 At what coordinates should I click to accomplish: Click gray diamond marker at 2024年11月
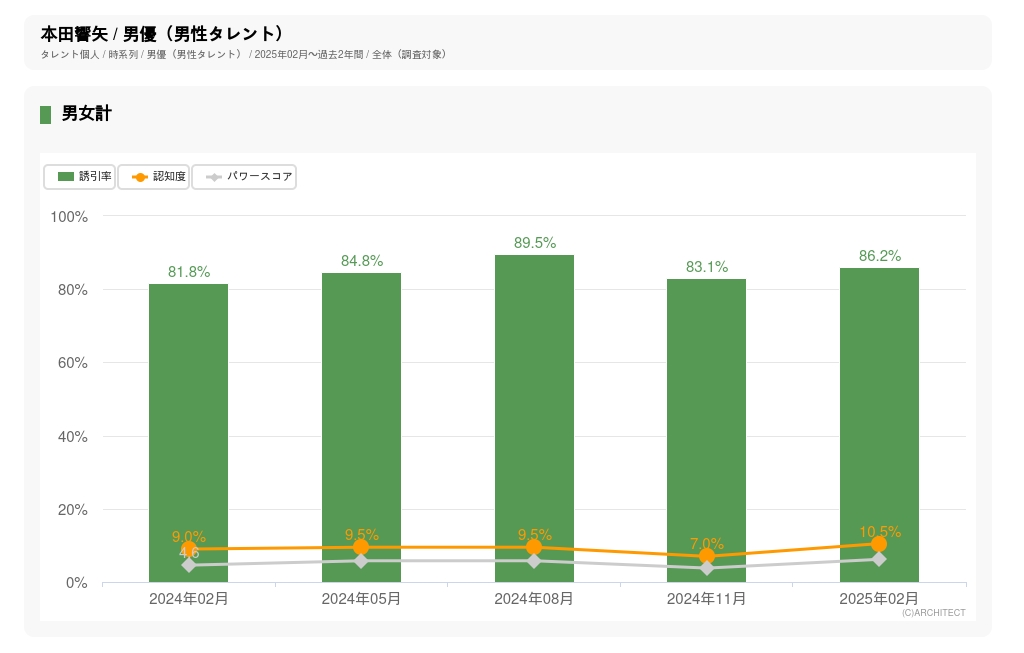(x=707, y=568)
